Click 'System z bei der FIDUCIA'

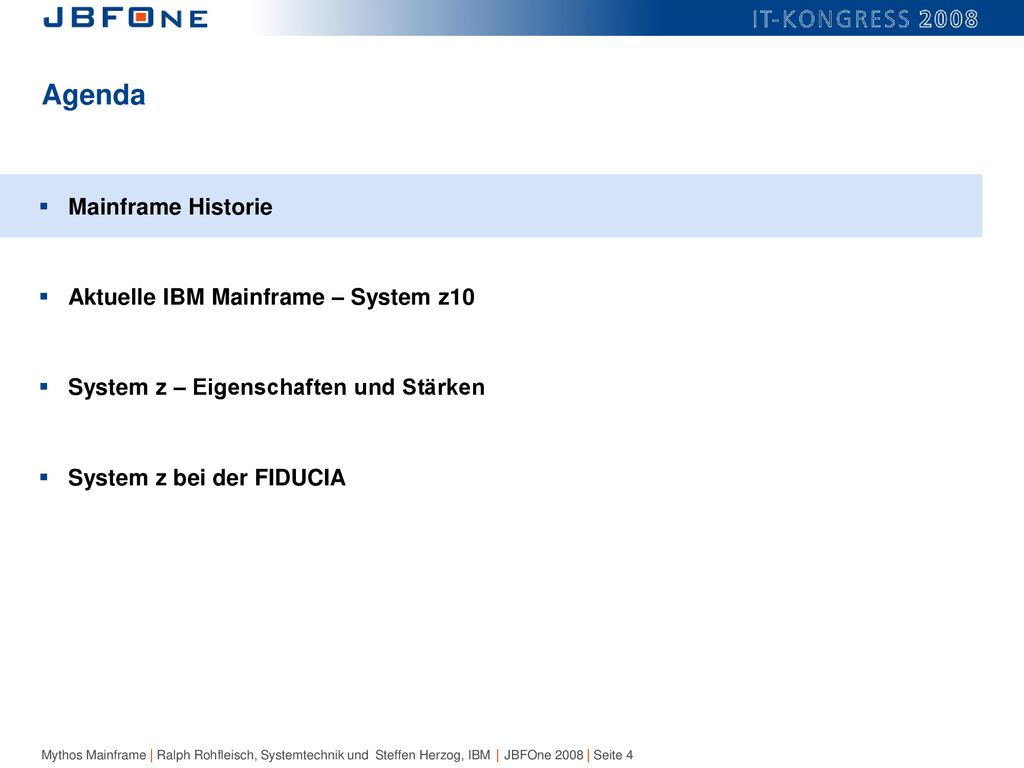coord(206,477)
